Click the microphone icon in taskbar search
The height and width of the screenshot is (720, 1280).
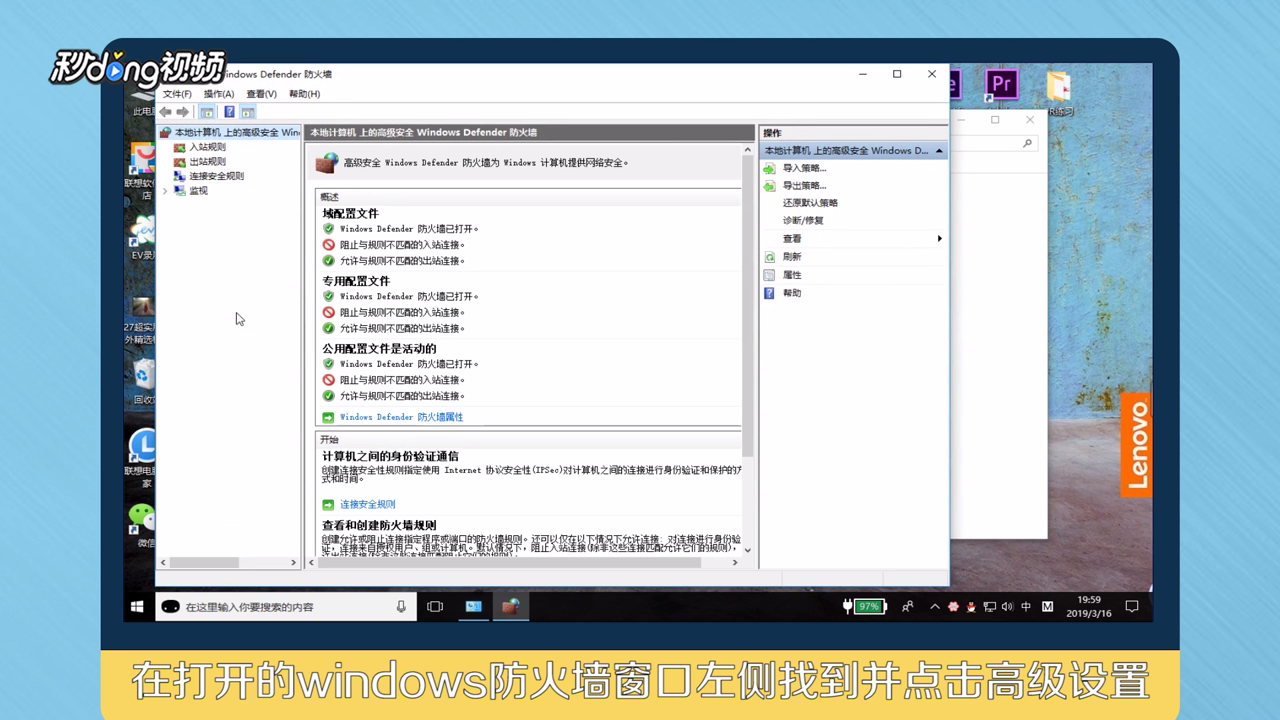point(401,606)
